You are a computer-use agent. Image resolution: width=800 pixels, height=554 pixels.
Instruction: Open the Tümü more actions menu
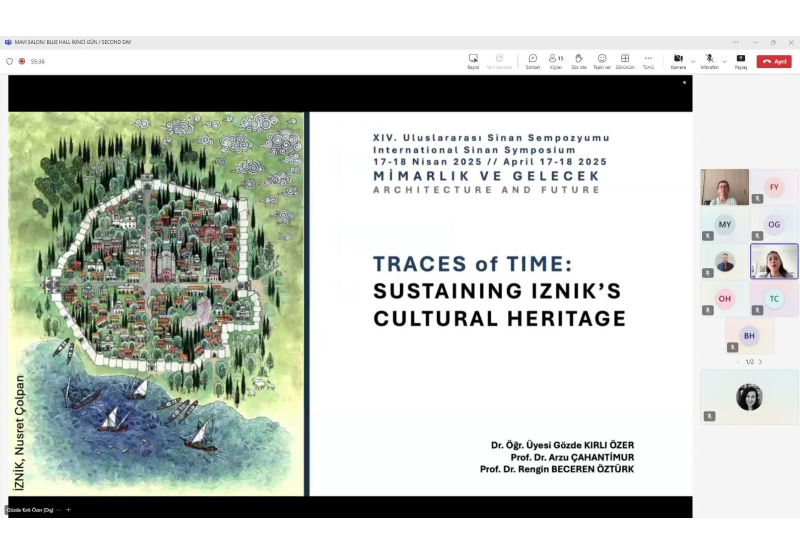point(648,61)
